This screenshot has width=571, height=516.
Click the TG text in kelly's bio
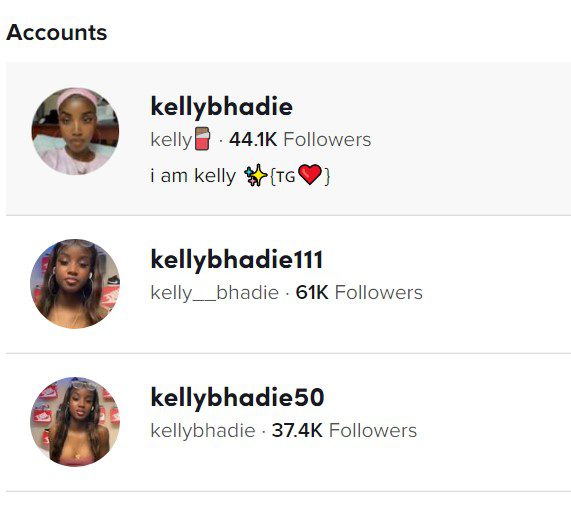coord(286,177)
